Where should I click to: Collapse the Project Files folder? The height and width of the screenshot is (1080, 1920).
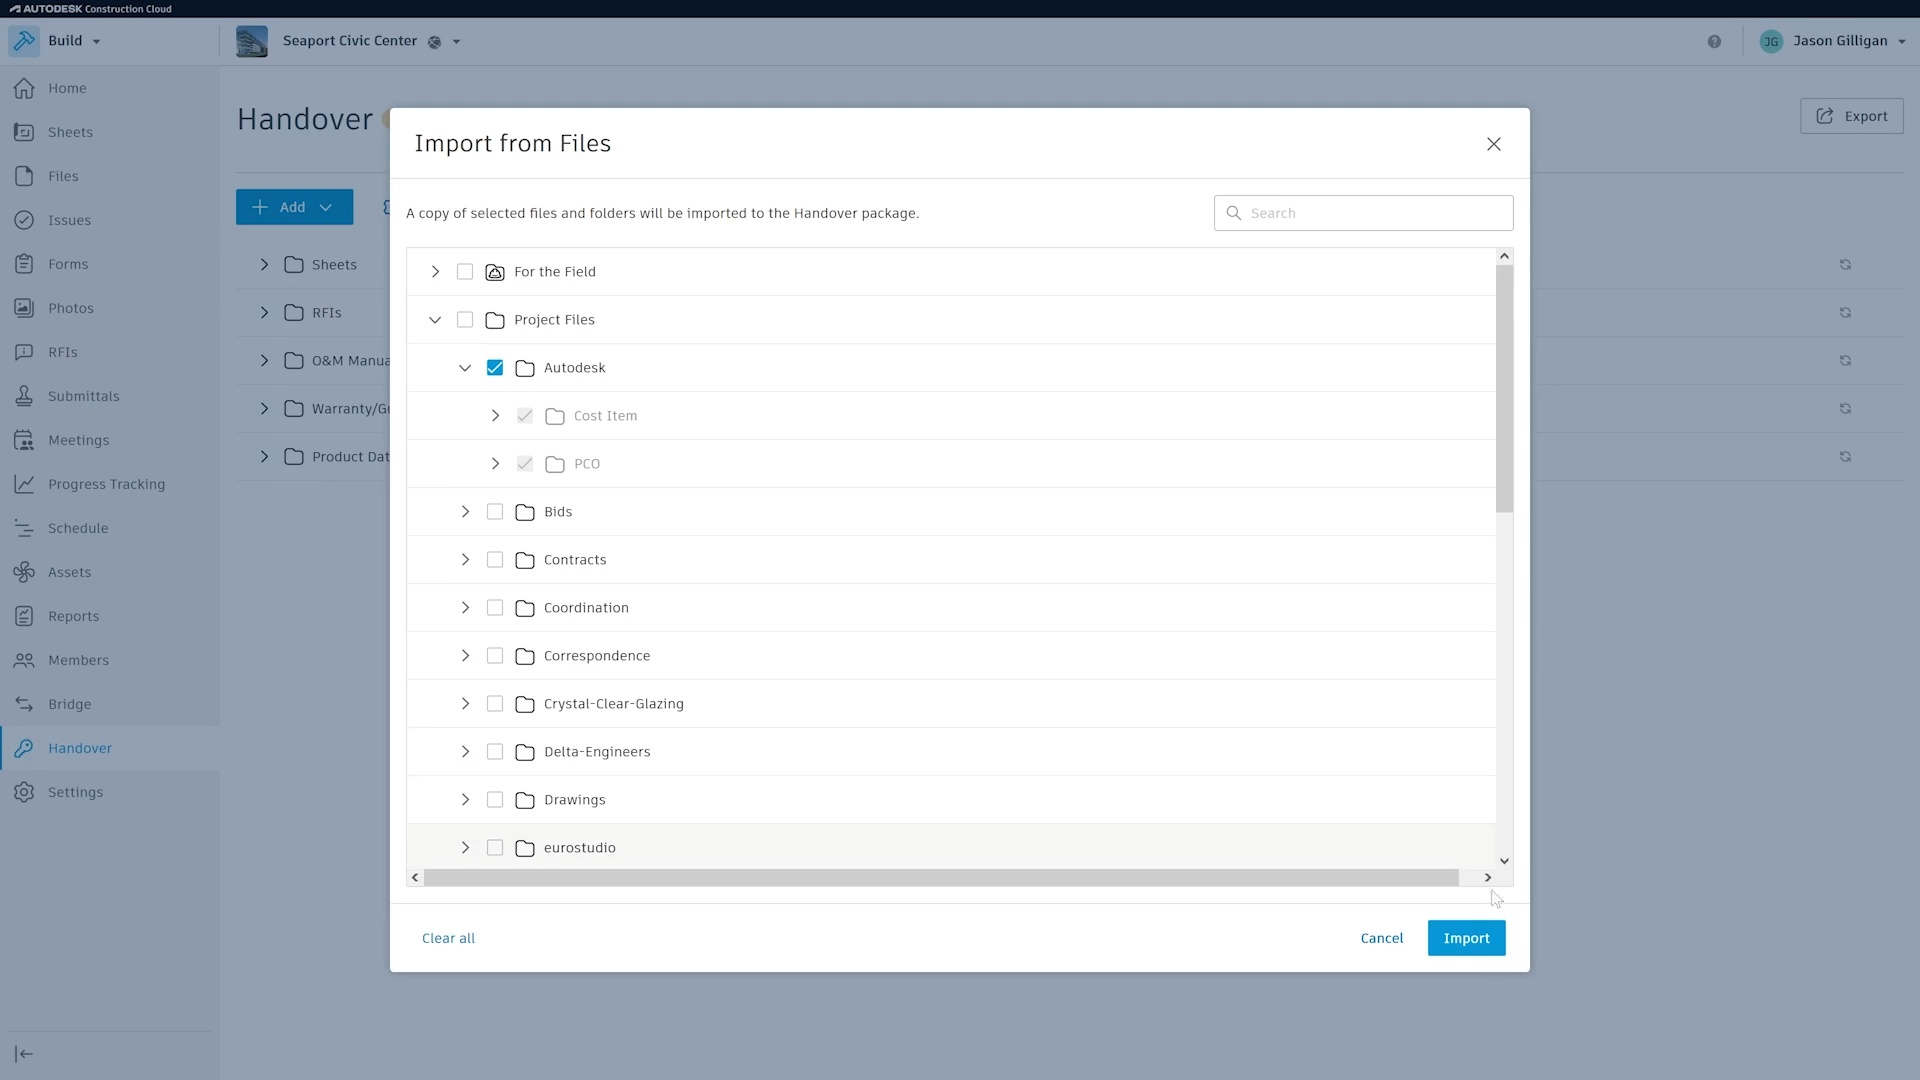tap(435, 319)
